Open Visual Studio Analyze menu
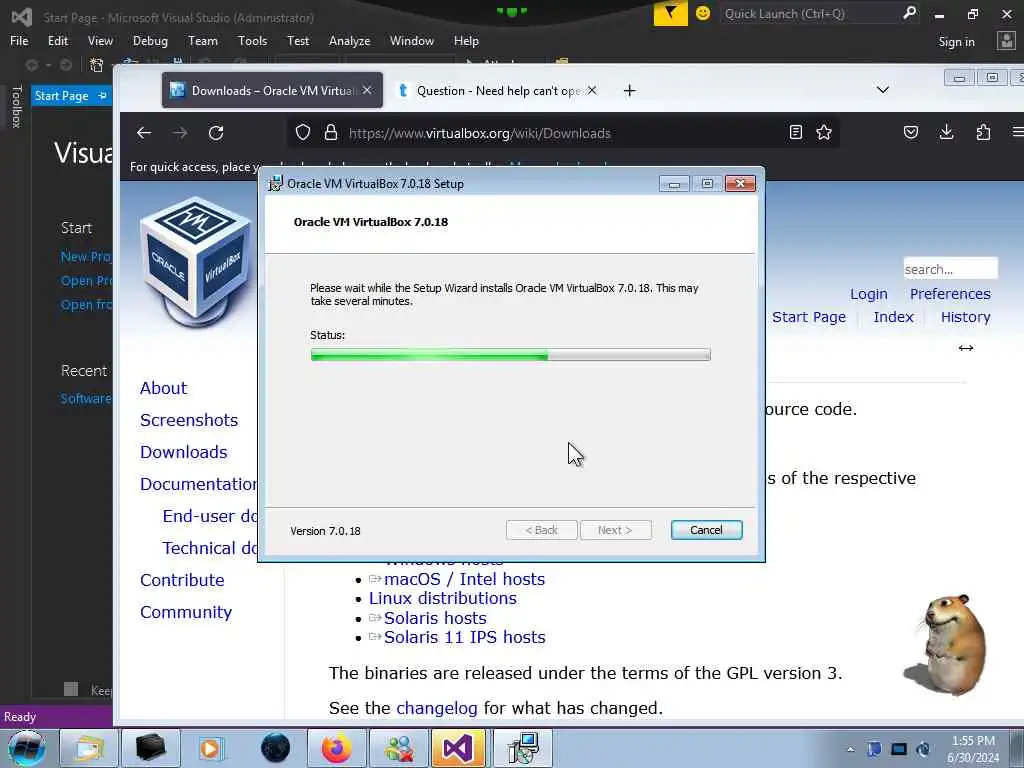This screenshot has height=768, width=1024. (349, 40)
